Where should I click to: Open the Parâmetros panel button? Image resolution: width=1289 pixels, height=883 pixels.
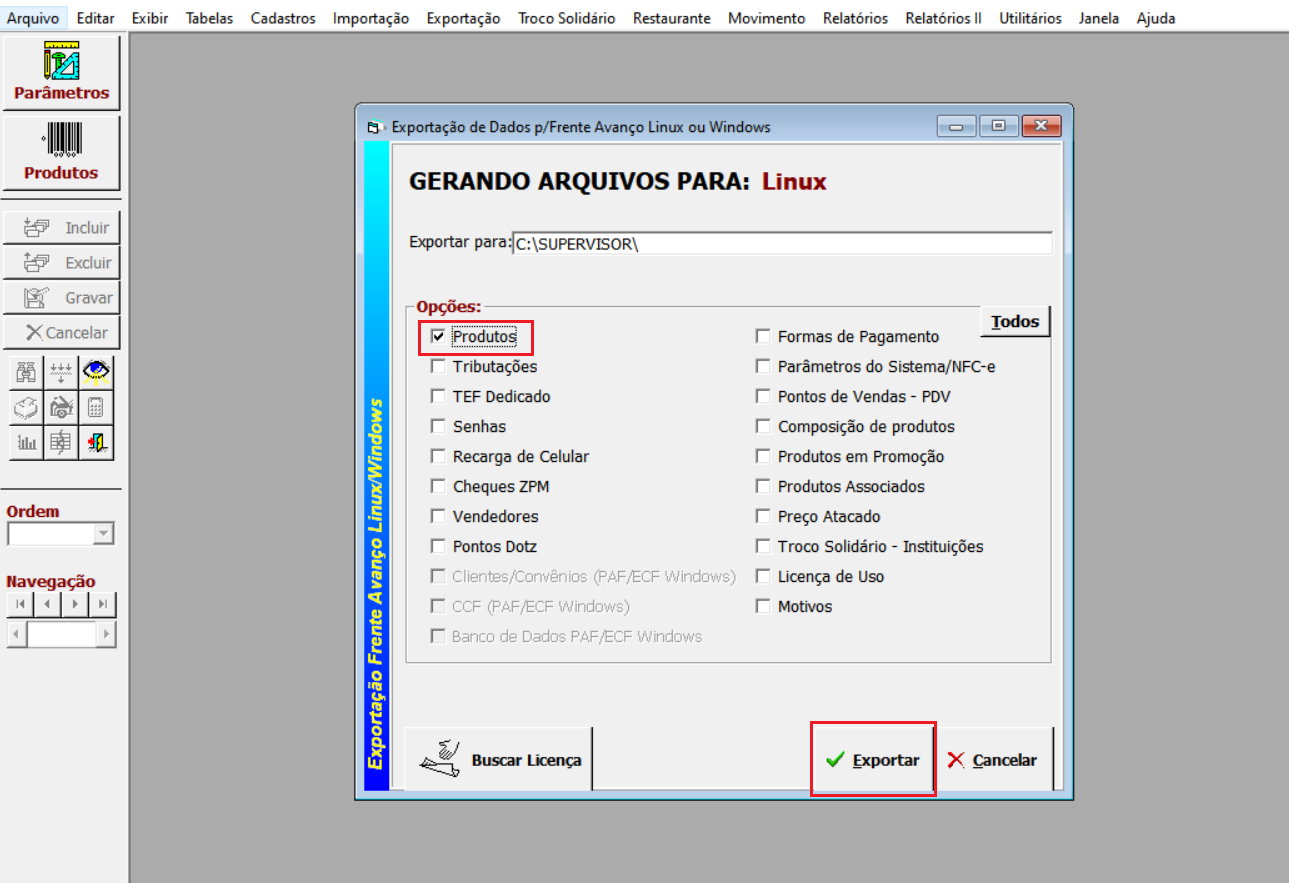(x=61, y=74)
